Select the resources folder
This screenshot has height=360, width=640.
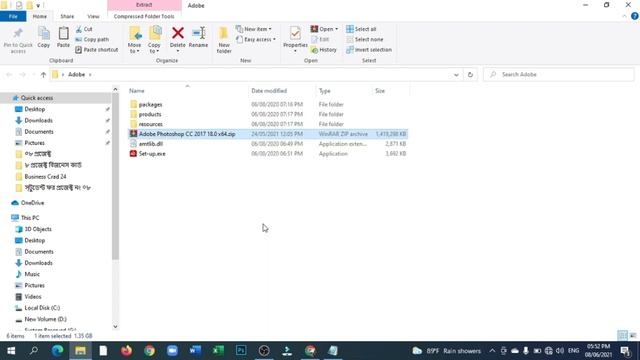tap(151, 124)
